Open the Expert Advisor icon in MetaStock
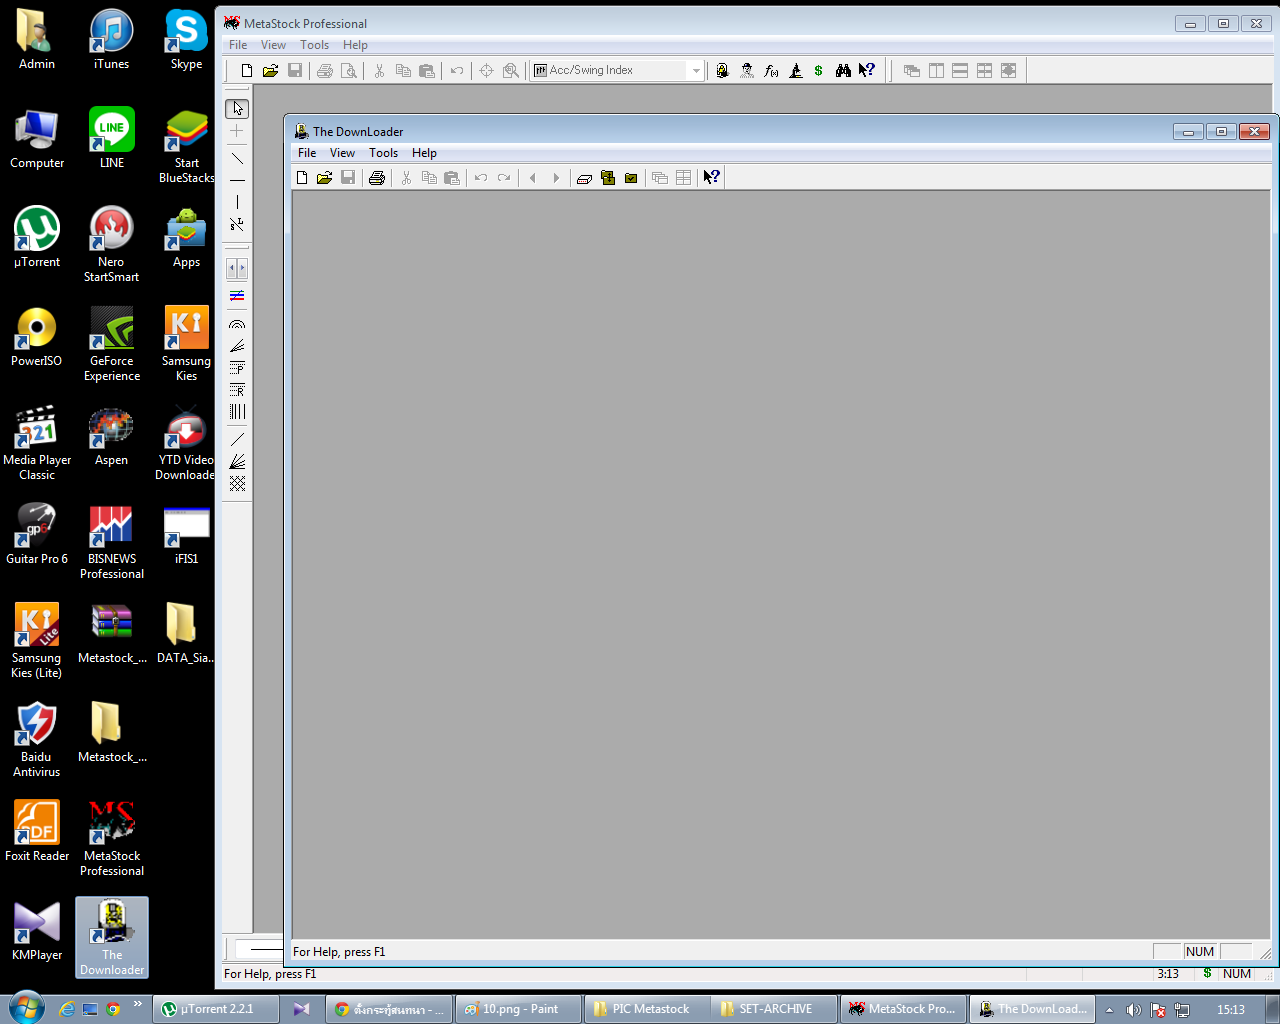Screen dimensions: 1280x1024 [x=747, y=71]
